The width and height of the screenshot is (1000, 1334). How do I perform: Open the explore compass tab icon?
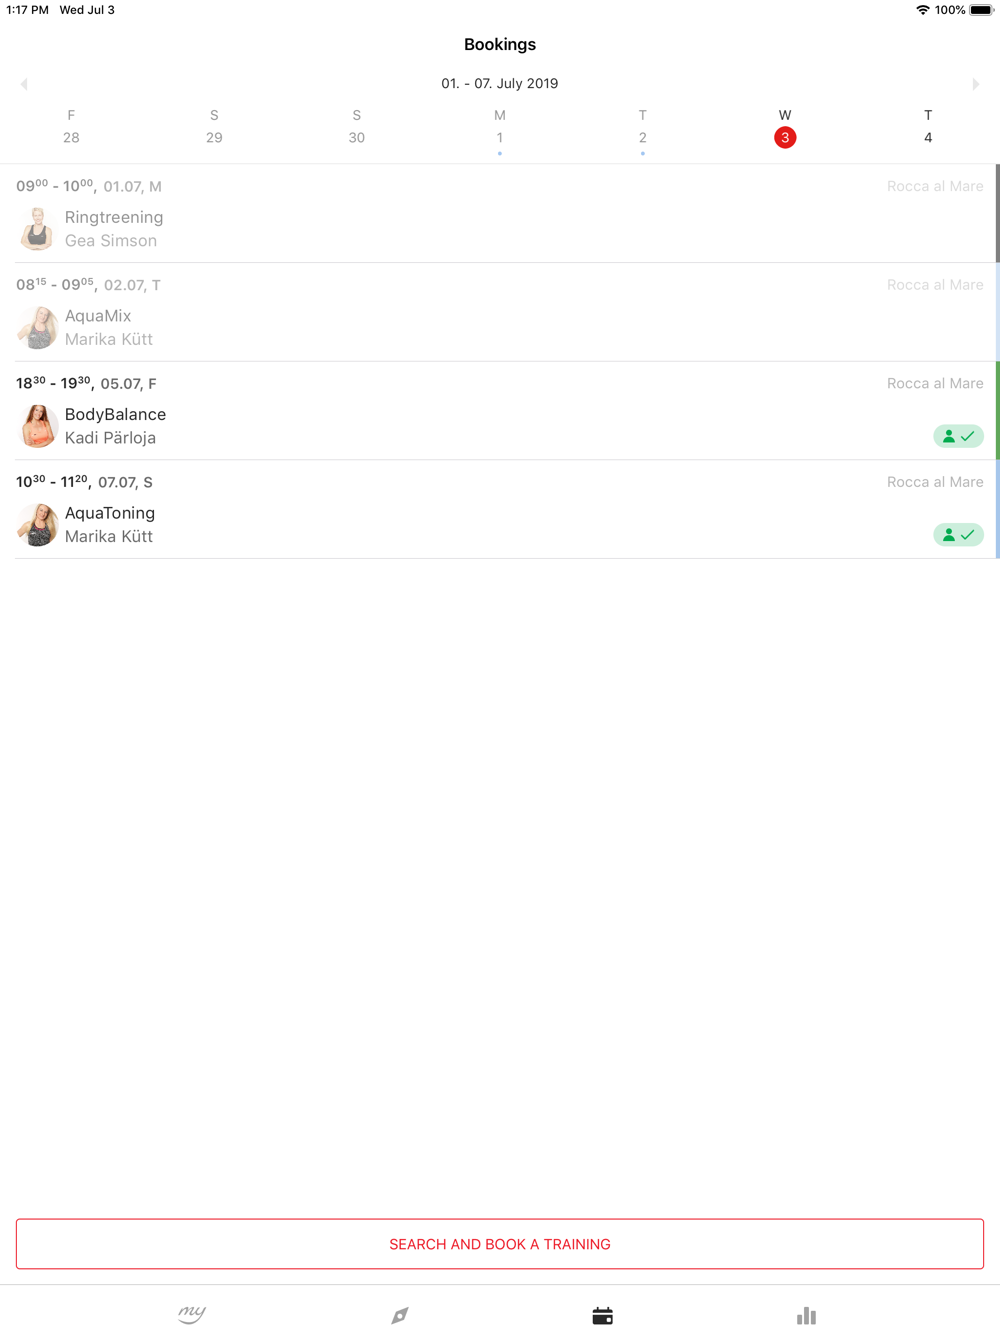[400, 1315]
